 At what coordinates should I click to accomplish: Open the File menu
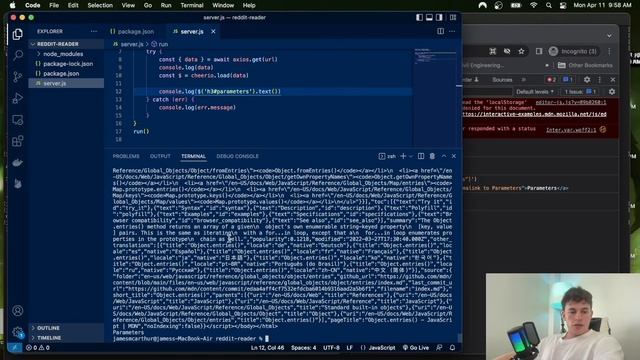(x=54, y=5)
